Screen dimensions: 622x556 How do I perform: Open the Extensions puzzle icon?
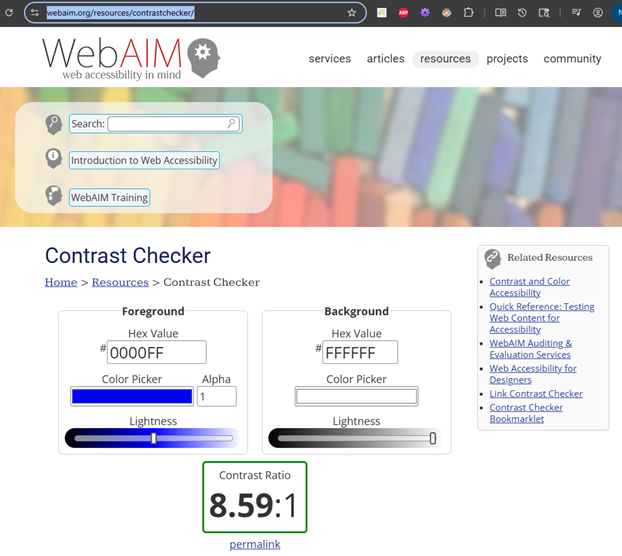pyautogui.click(x=468, y=13)
